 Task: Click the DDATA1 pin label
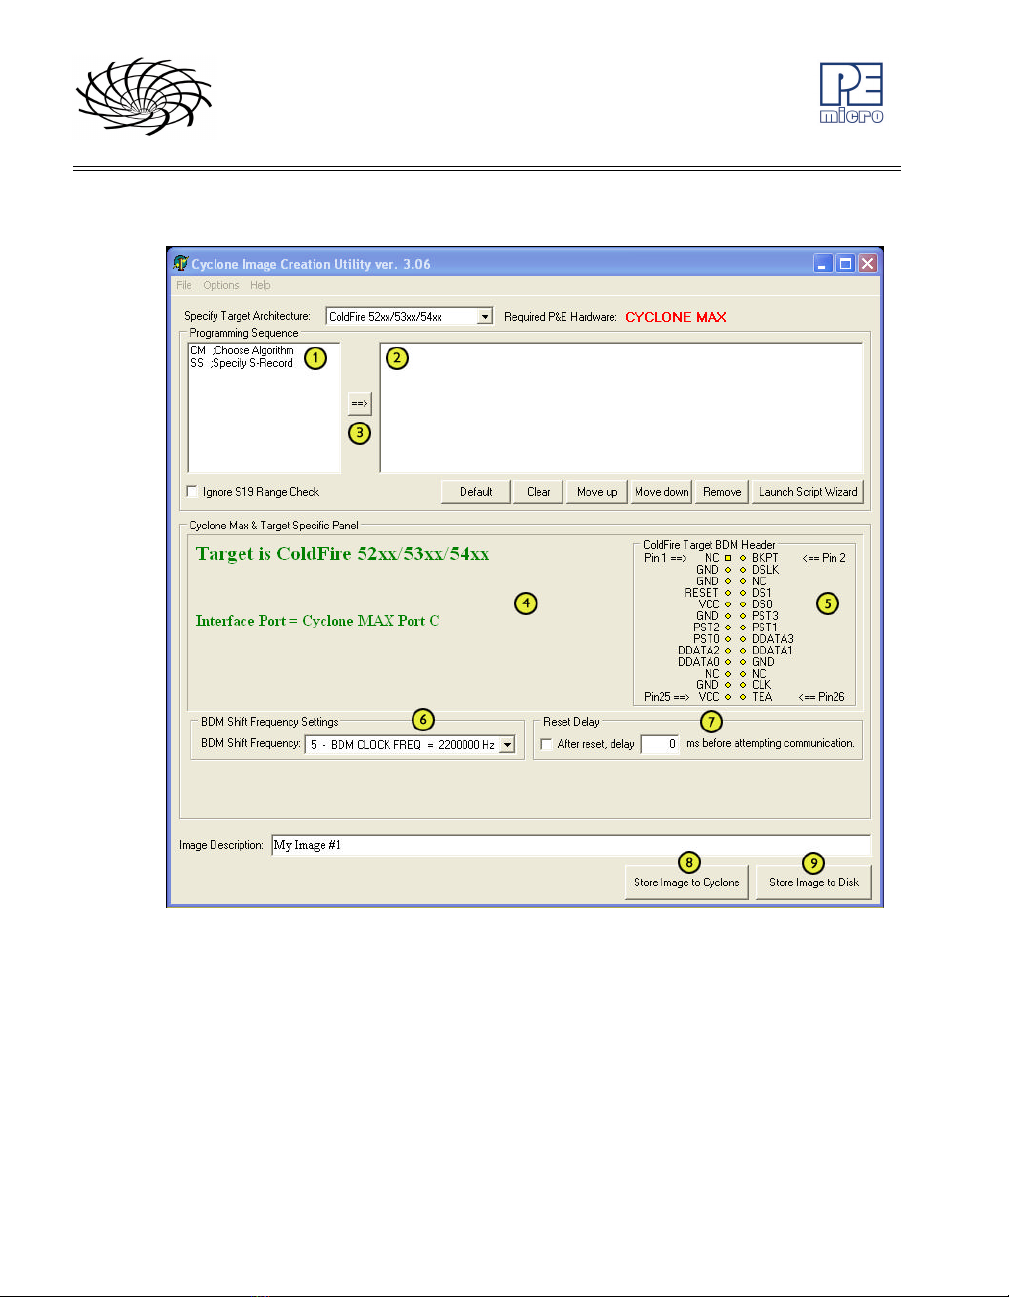772,651
